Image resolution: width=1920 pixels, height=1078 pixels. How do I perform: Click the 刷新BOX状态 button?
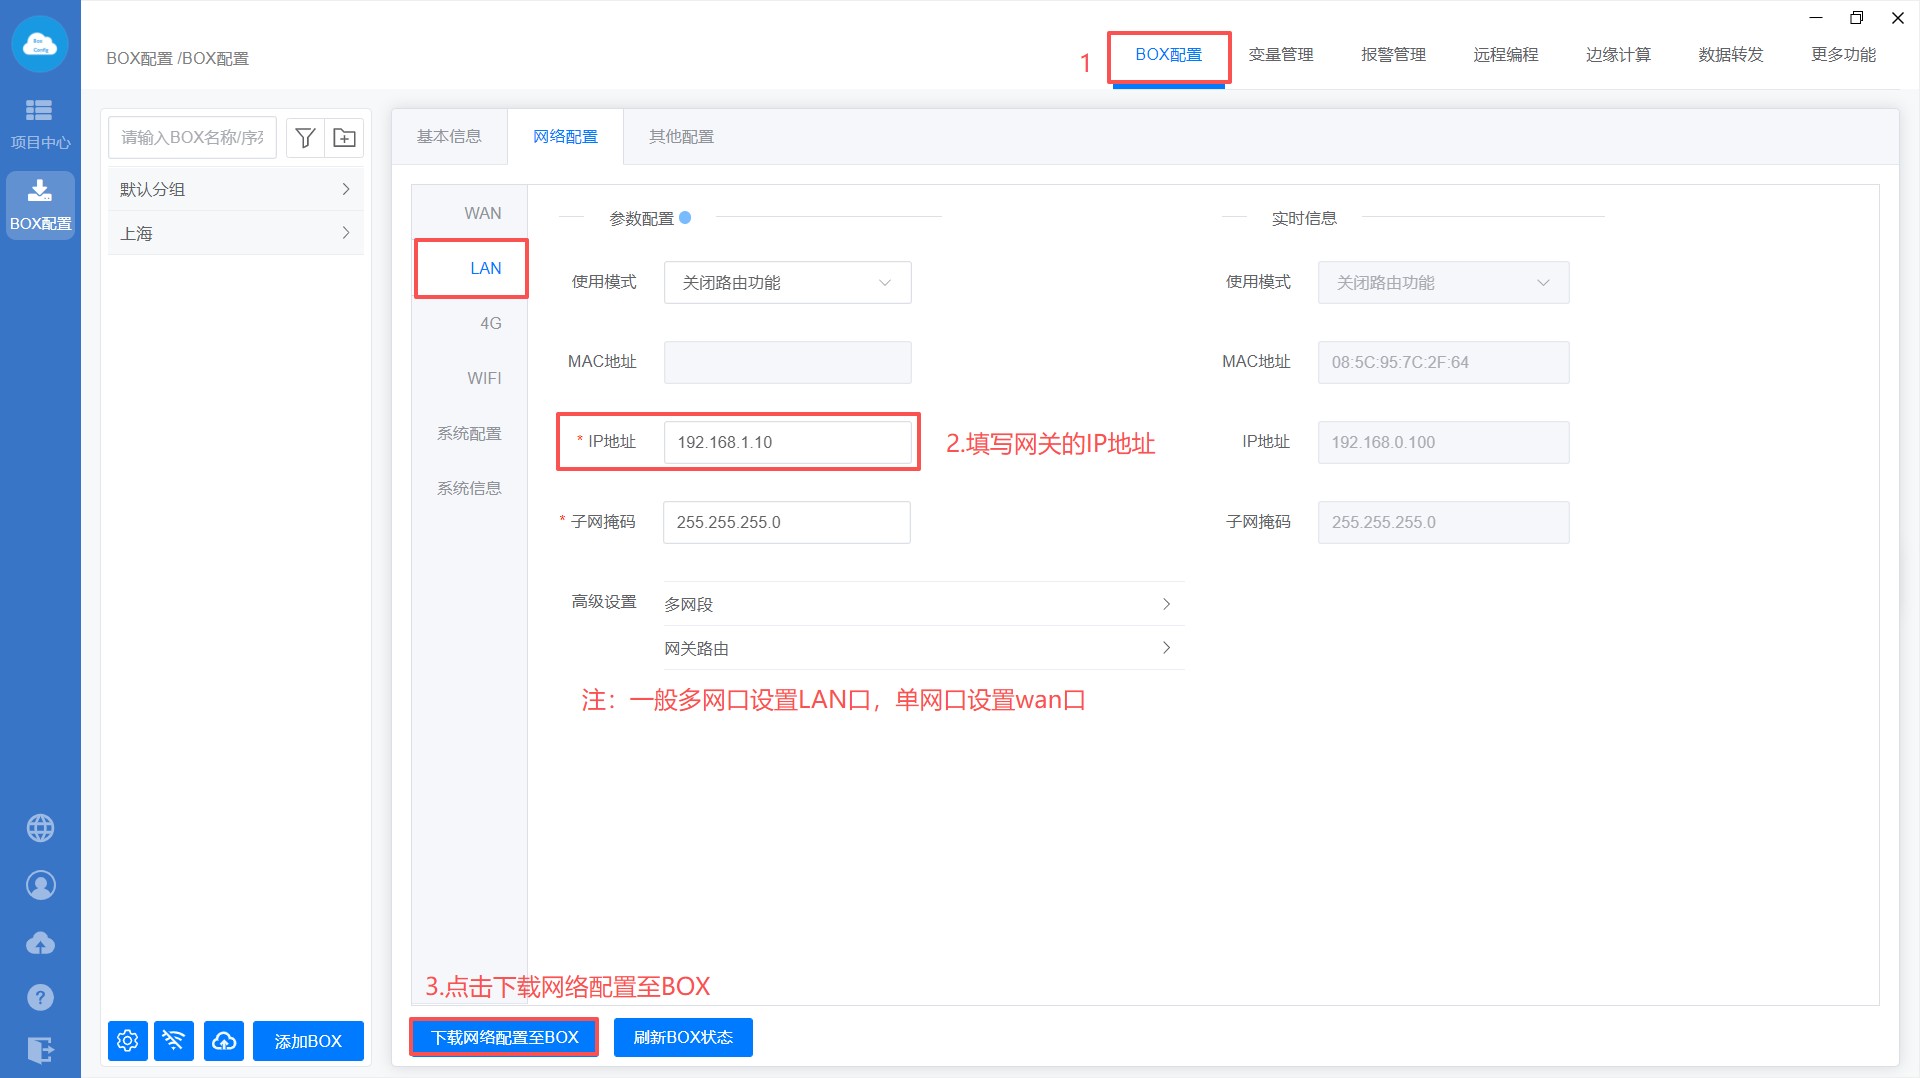[683, 1037]
